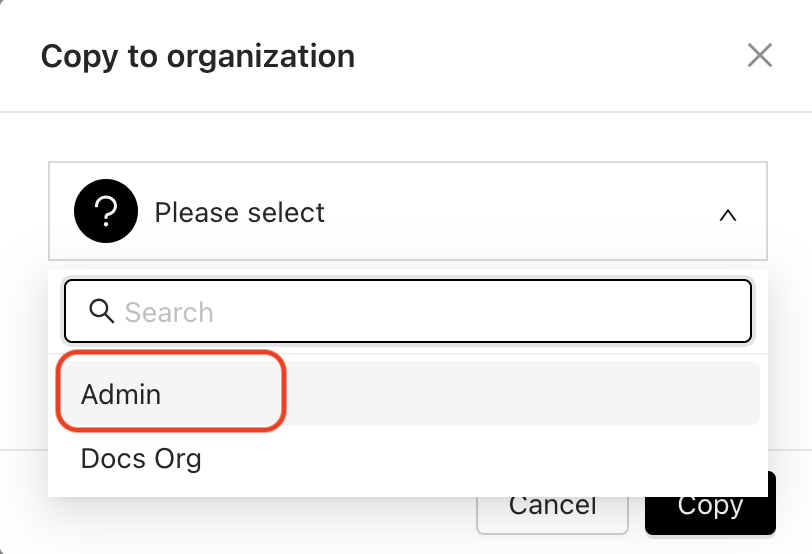Click the Please select dropdown
The height and width of the screenshot is (554, 812).
point(408,212)
